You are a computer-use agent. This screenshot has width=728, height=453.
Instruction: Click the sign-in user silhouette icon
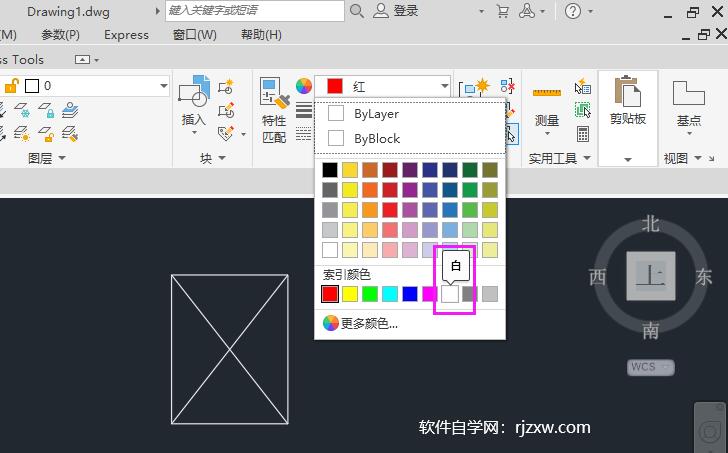(x=381, y=11)
